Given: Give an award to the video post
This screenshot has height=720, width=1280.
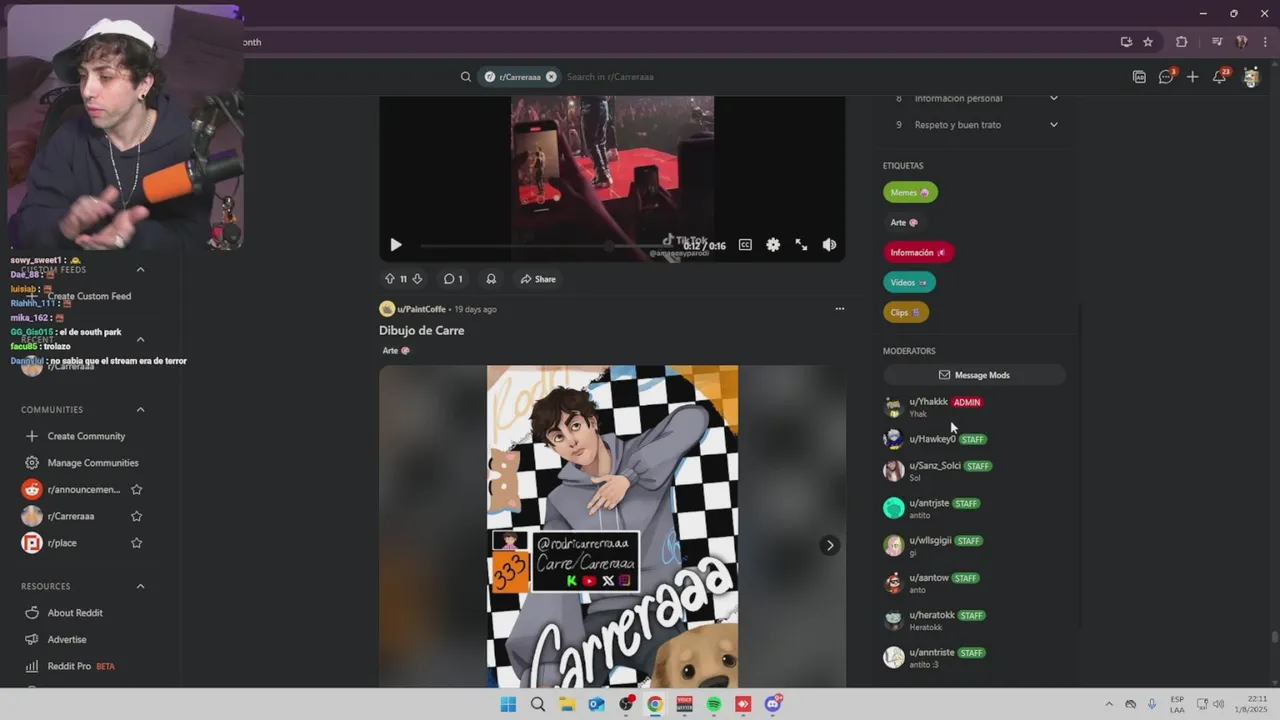Looking at the screenshot, I should pos(491,279).
